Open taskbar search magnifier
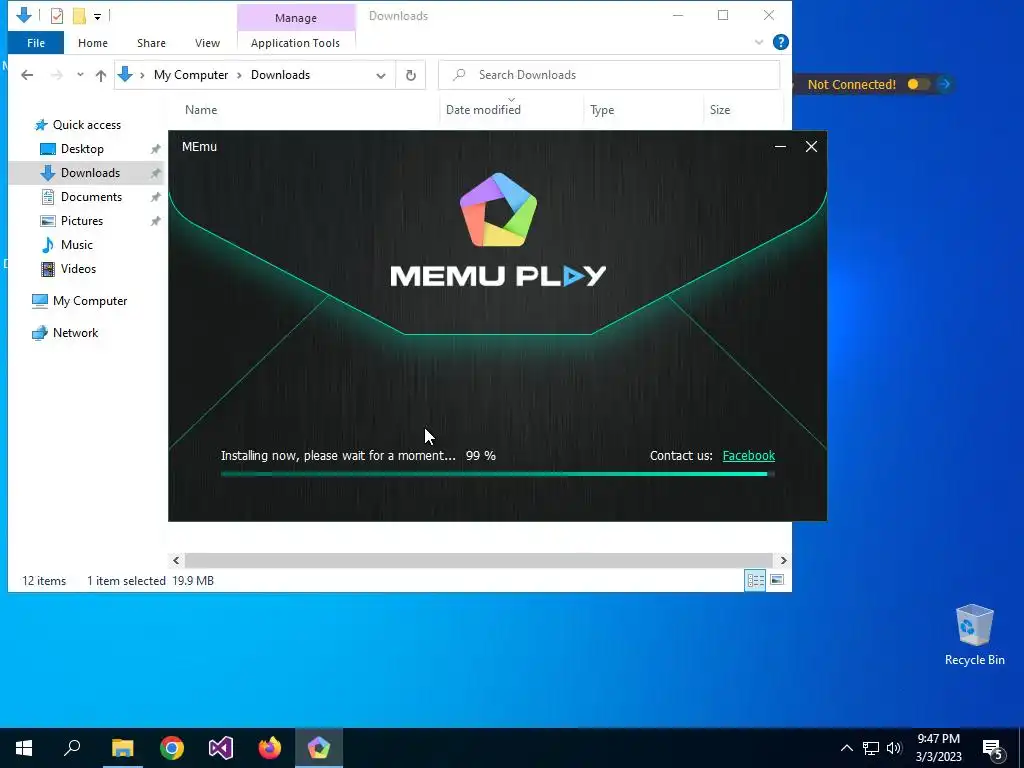 point(72,748)
